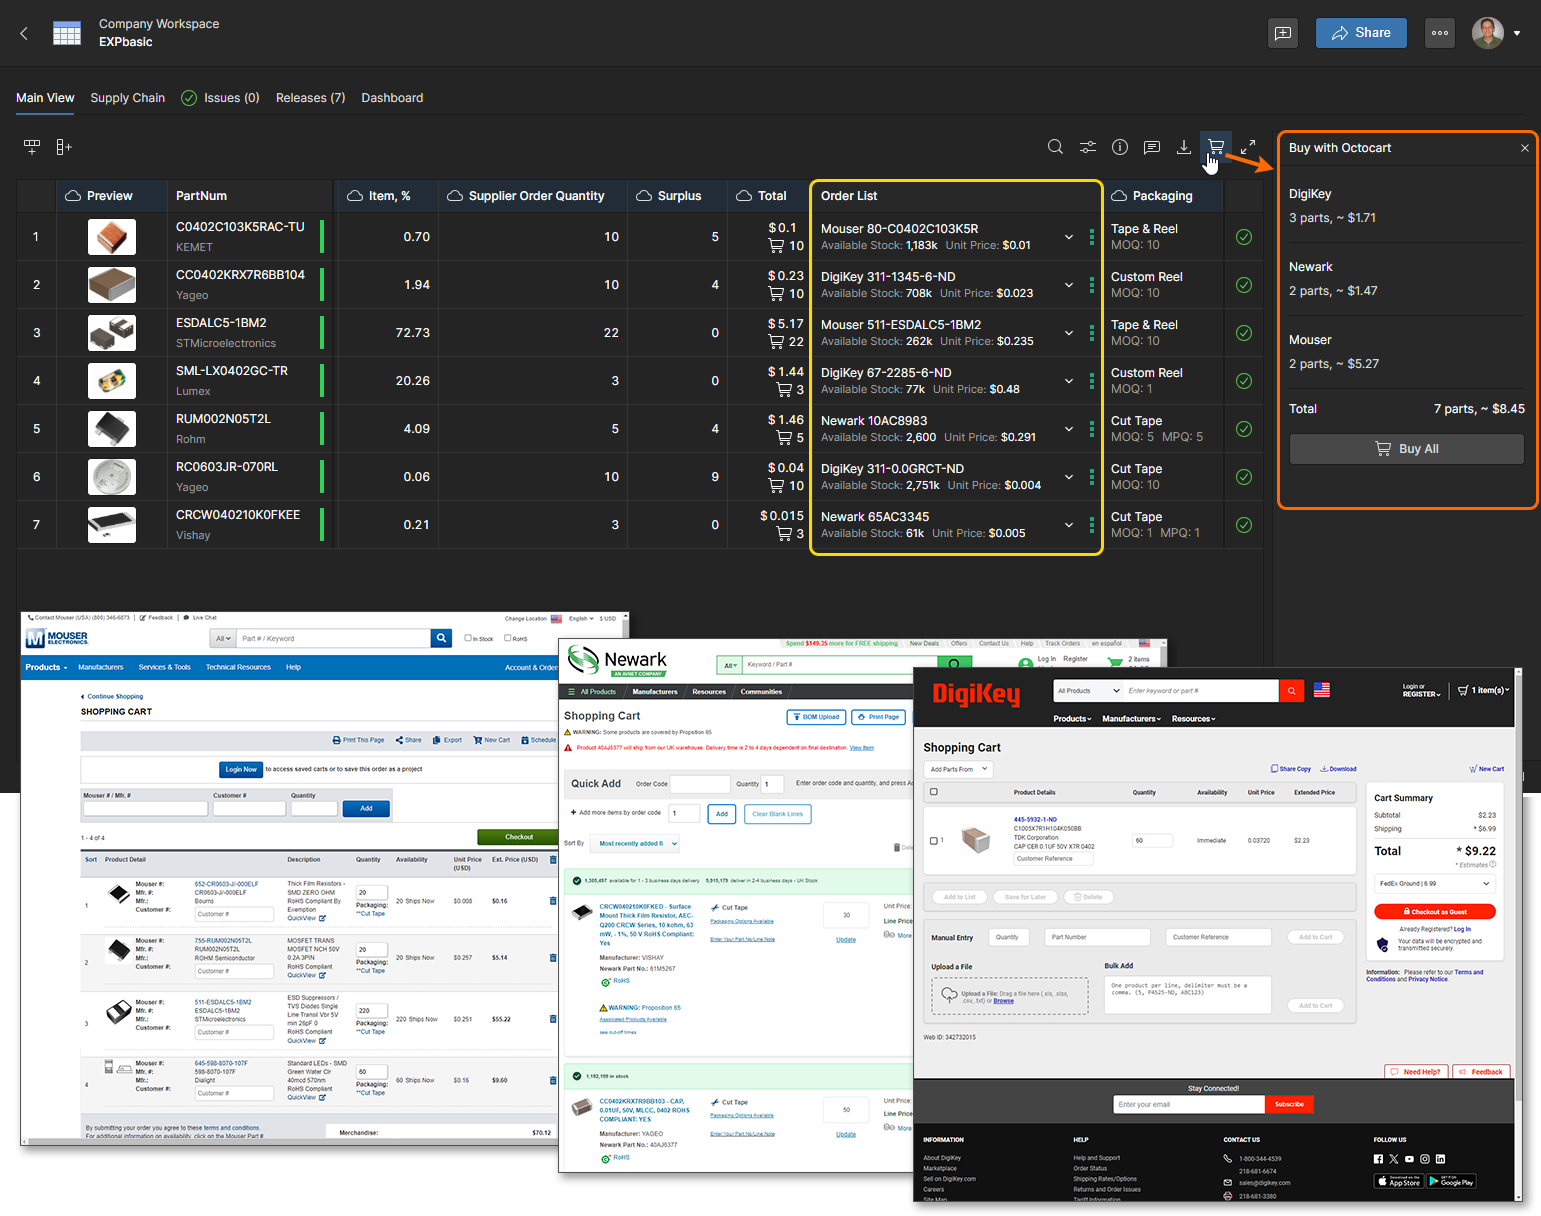Show the info panel icon
Viewport: 1541px width, 1216px height.
1120,147
